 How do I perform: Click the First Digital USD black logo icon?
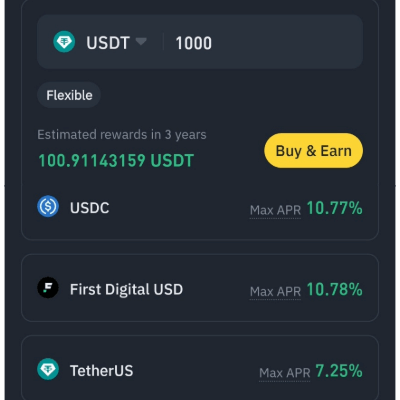point(48,287)
